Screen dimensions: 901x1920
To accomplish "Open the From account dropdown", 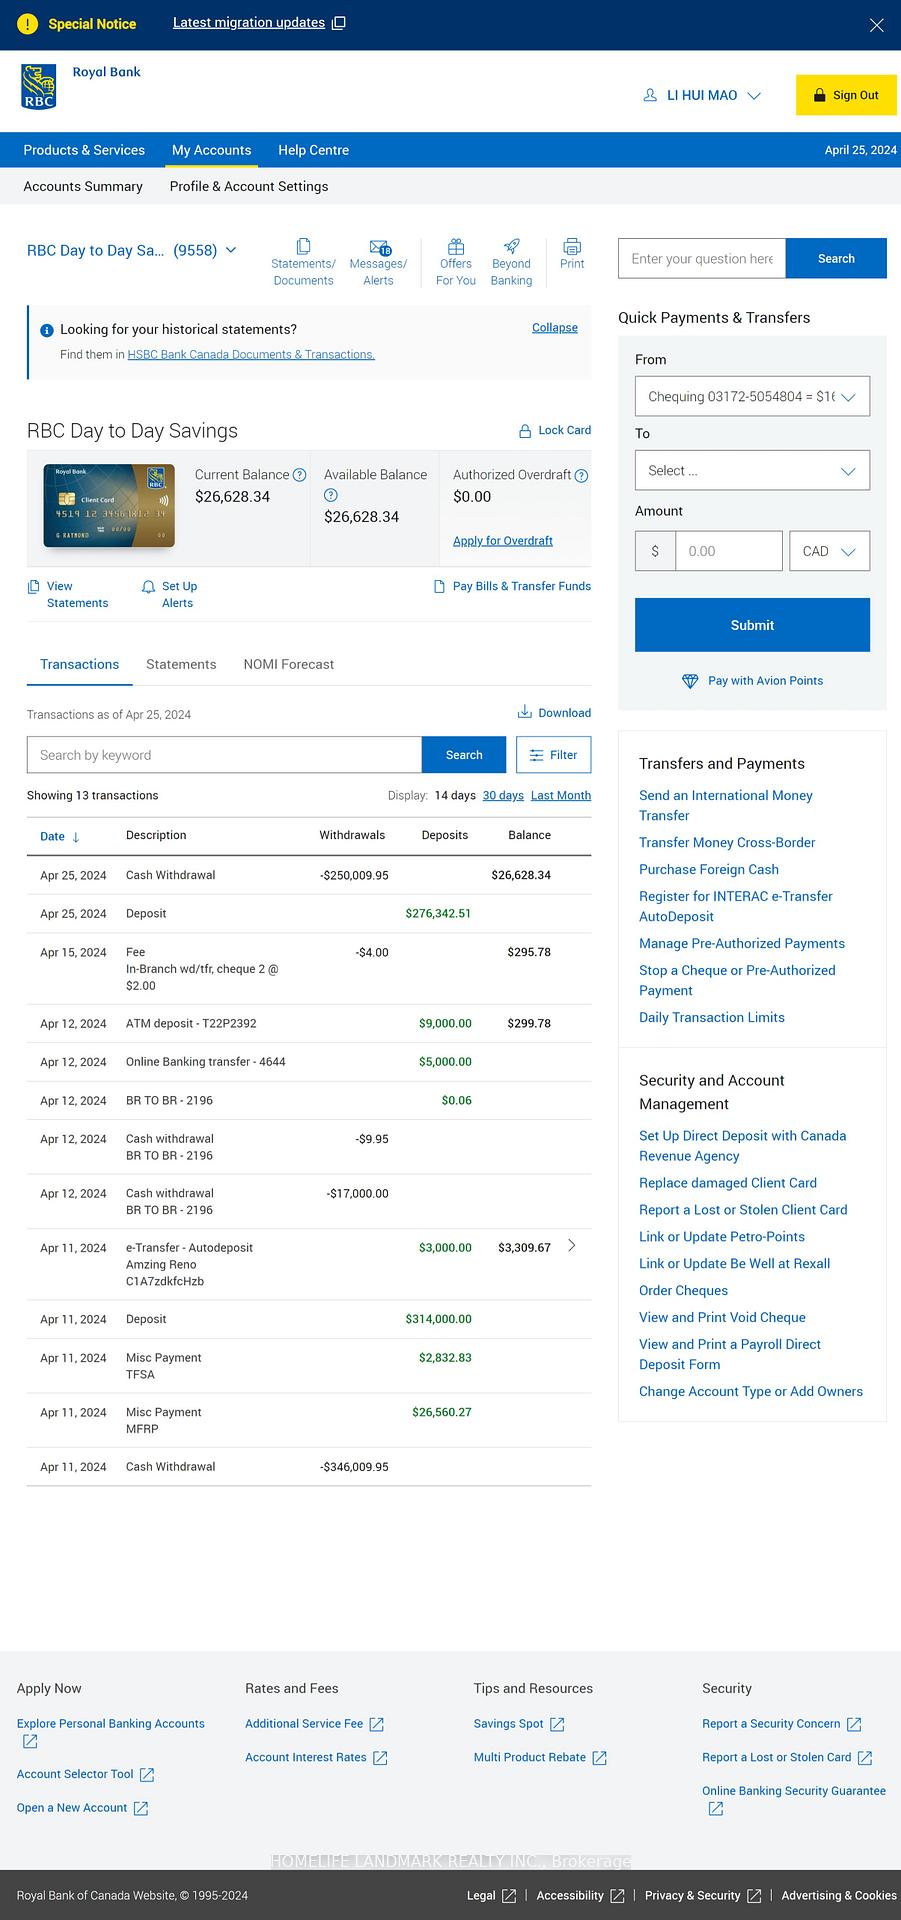I will click(752, 396).
